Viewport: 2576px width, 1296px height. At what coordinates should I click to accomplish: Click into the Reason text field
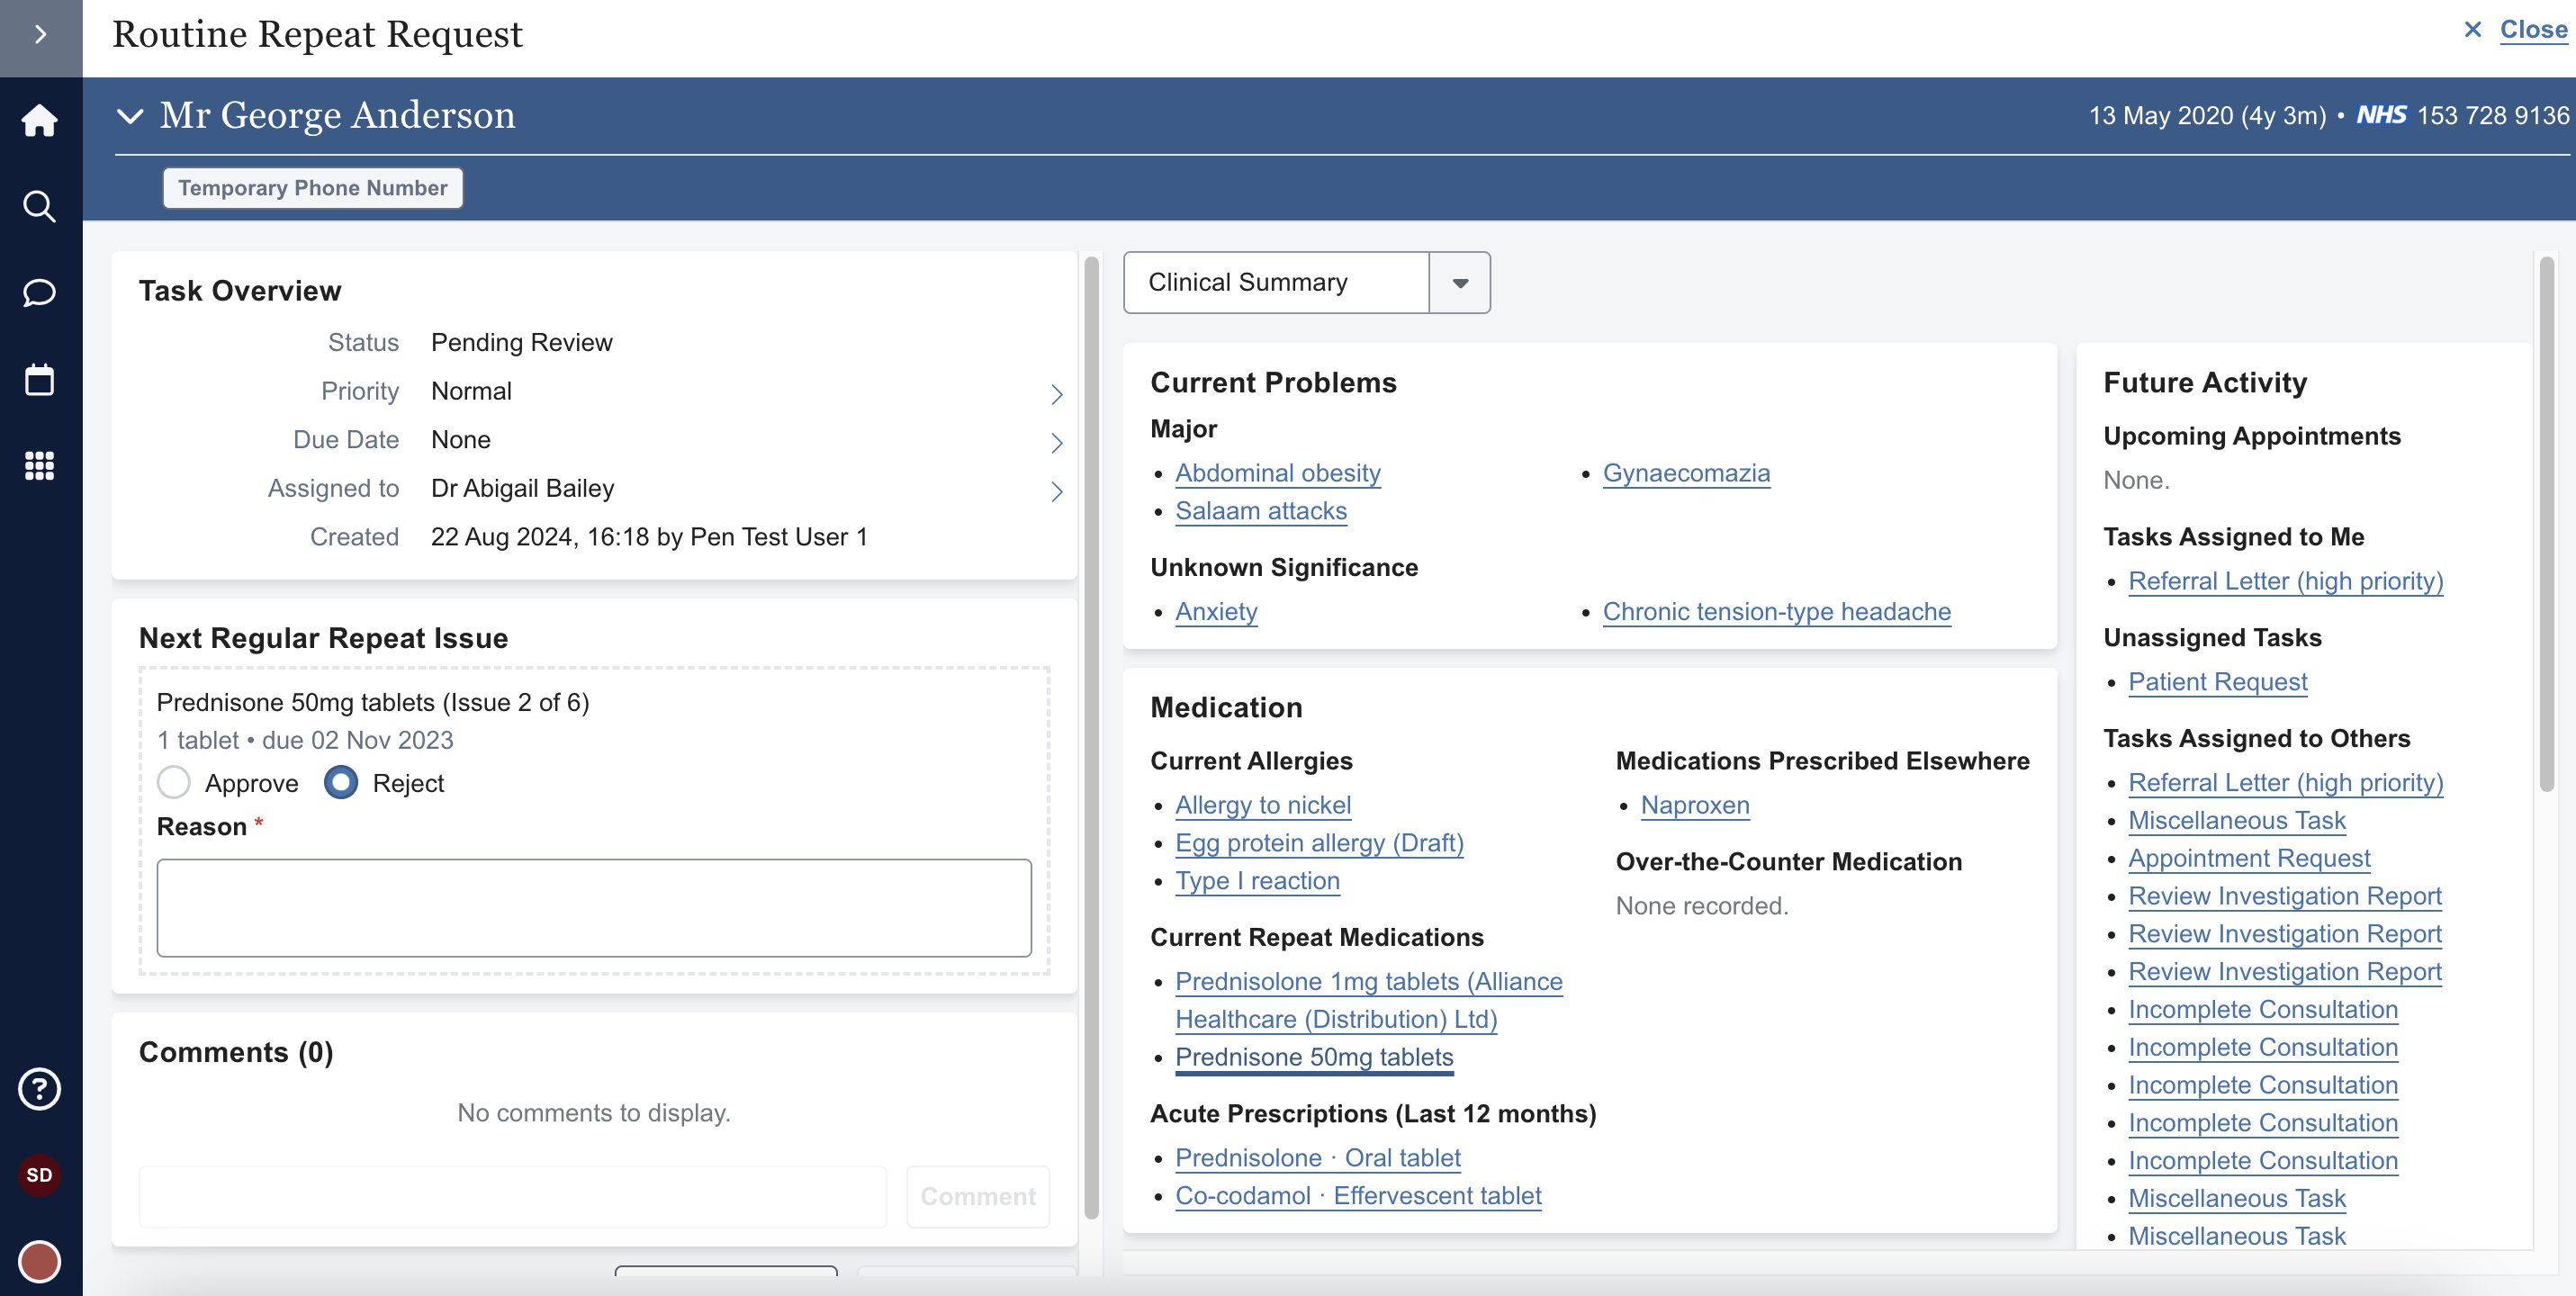click(x=594, y=907)
